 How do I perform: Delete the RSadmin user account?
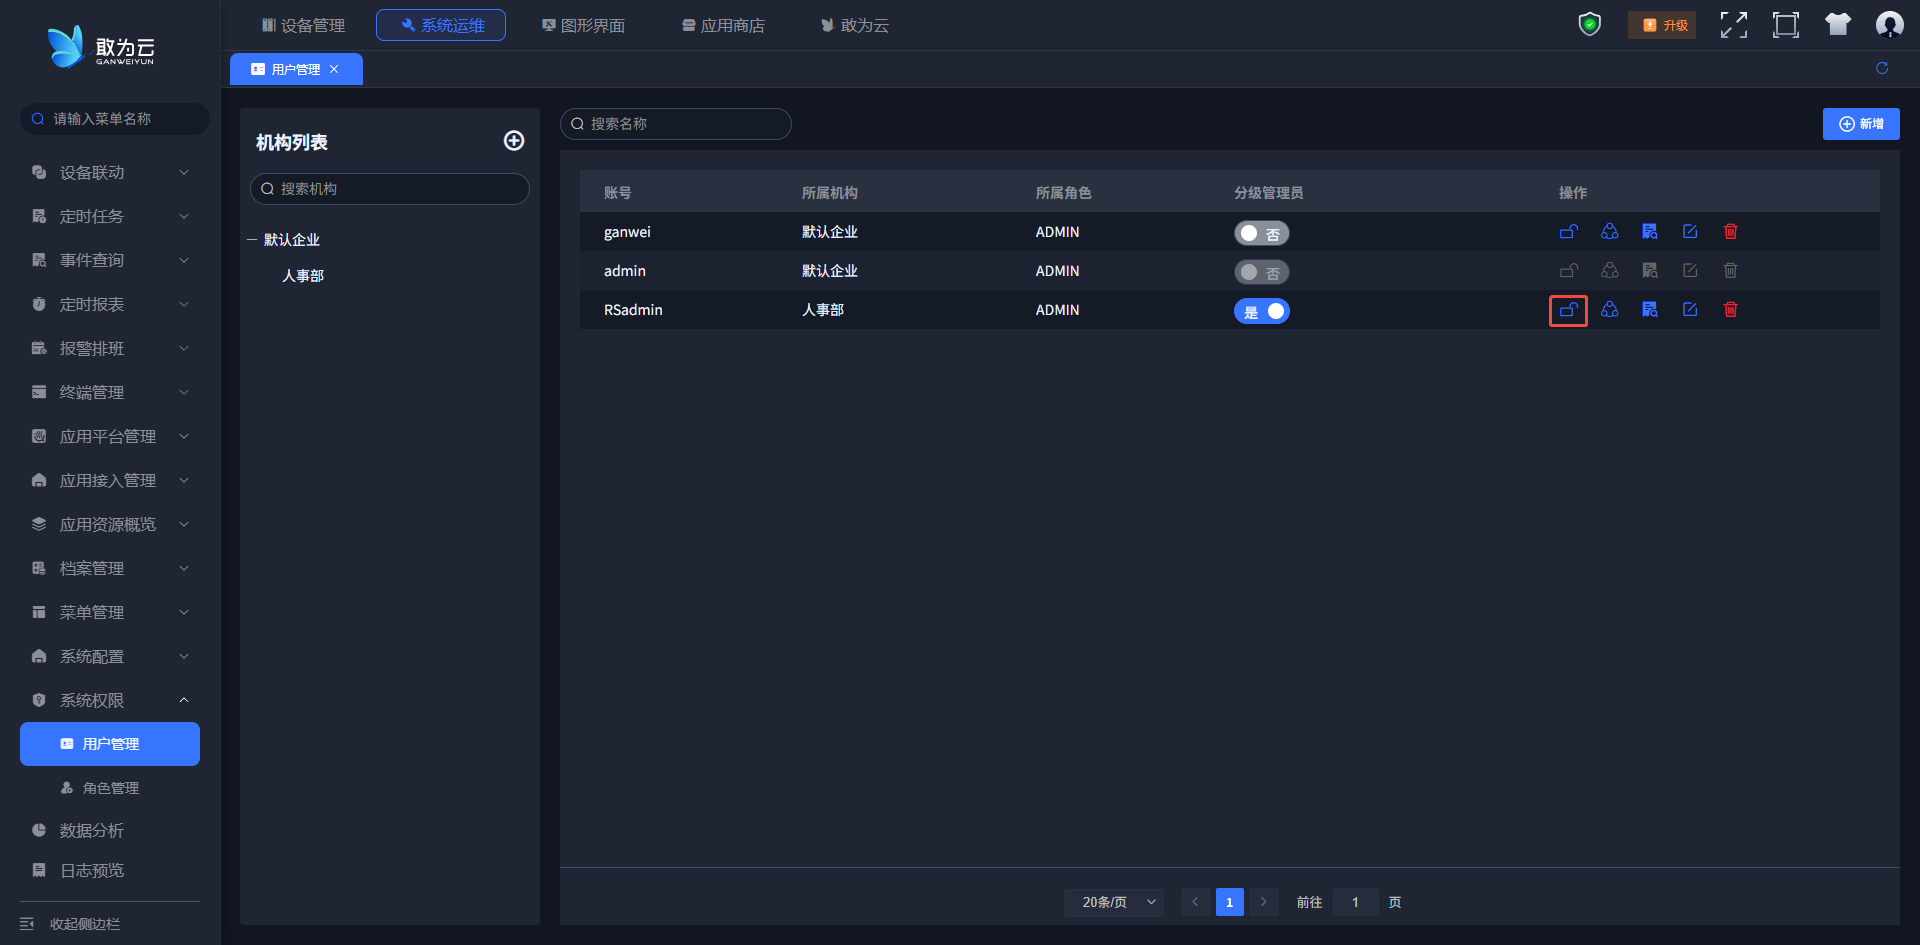(1731, 310)
